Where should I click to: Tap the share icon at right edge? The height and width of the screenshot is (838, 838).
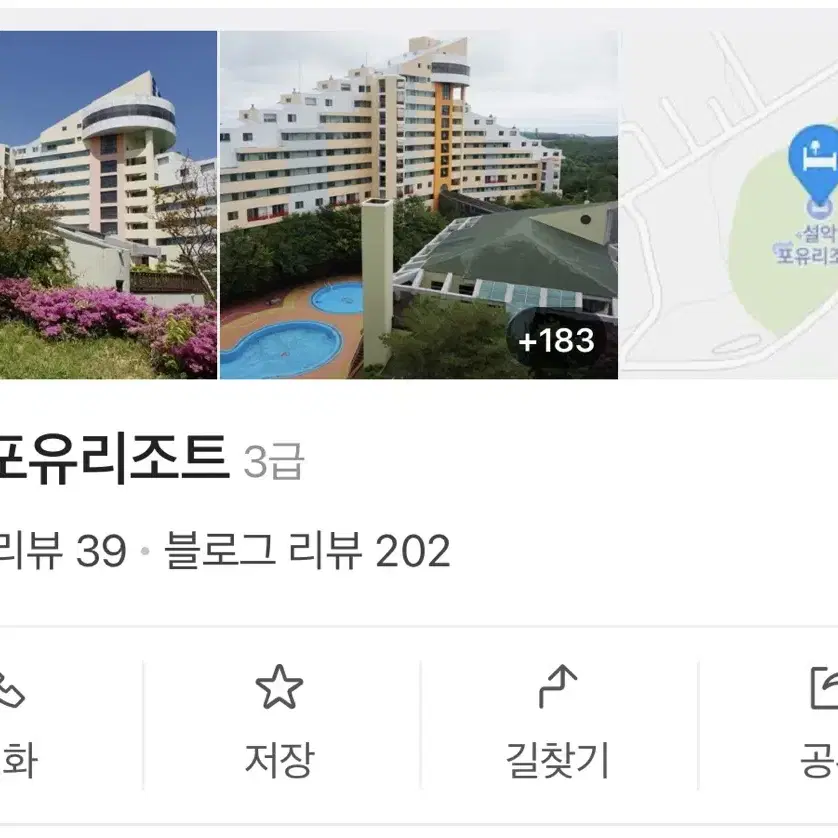point(824,688)
